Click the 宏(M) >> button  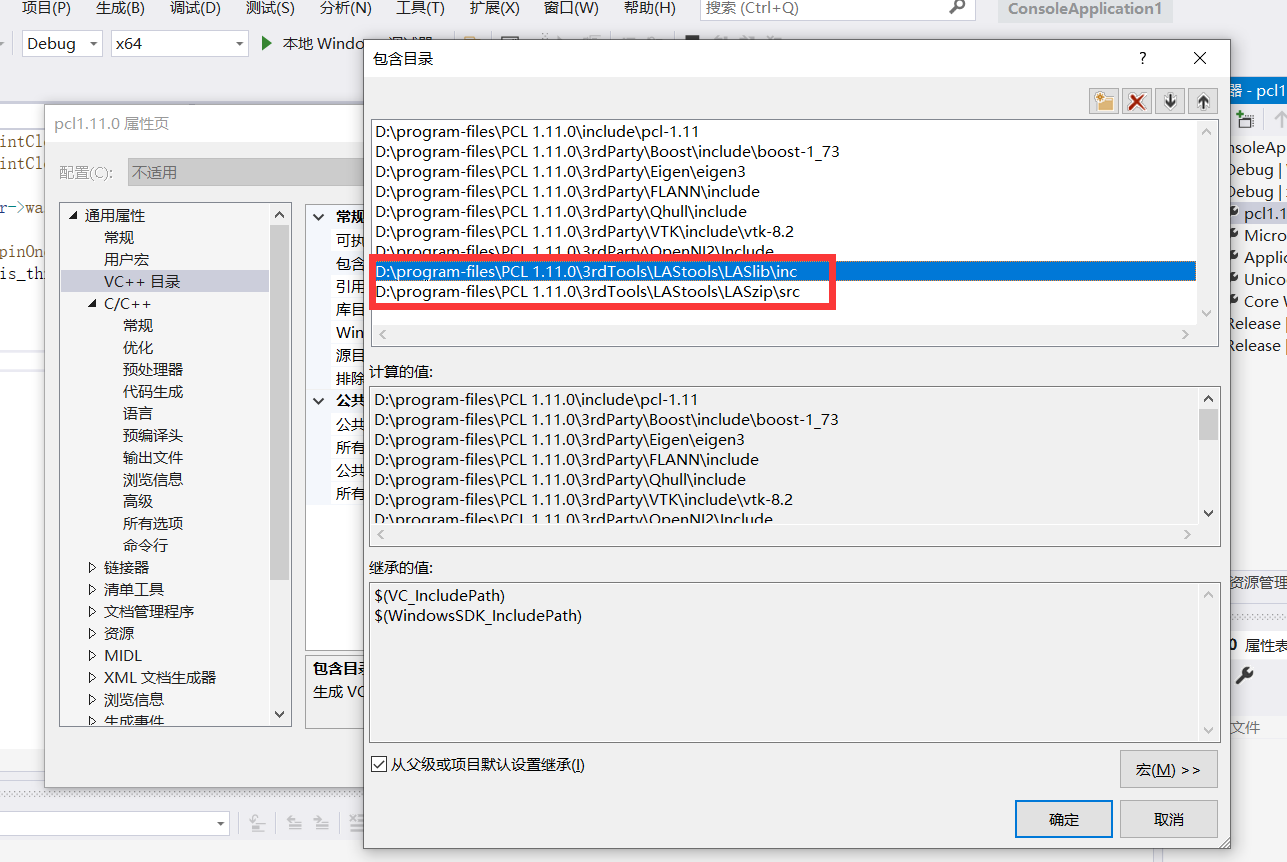(x=1167, y=768)
